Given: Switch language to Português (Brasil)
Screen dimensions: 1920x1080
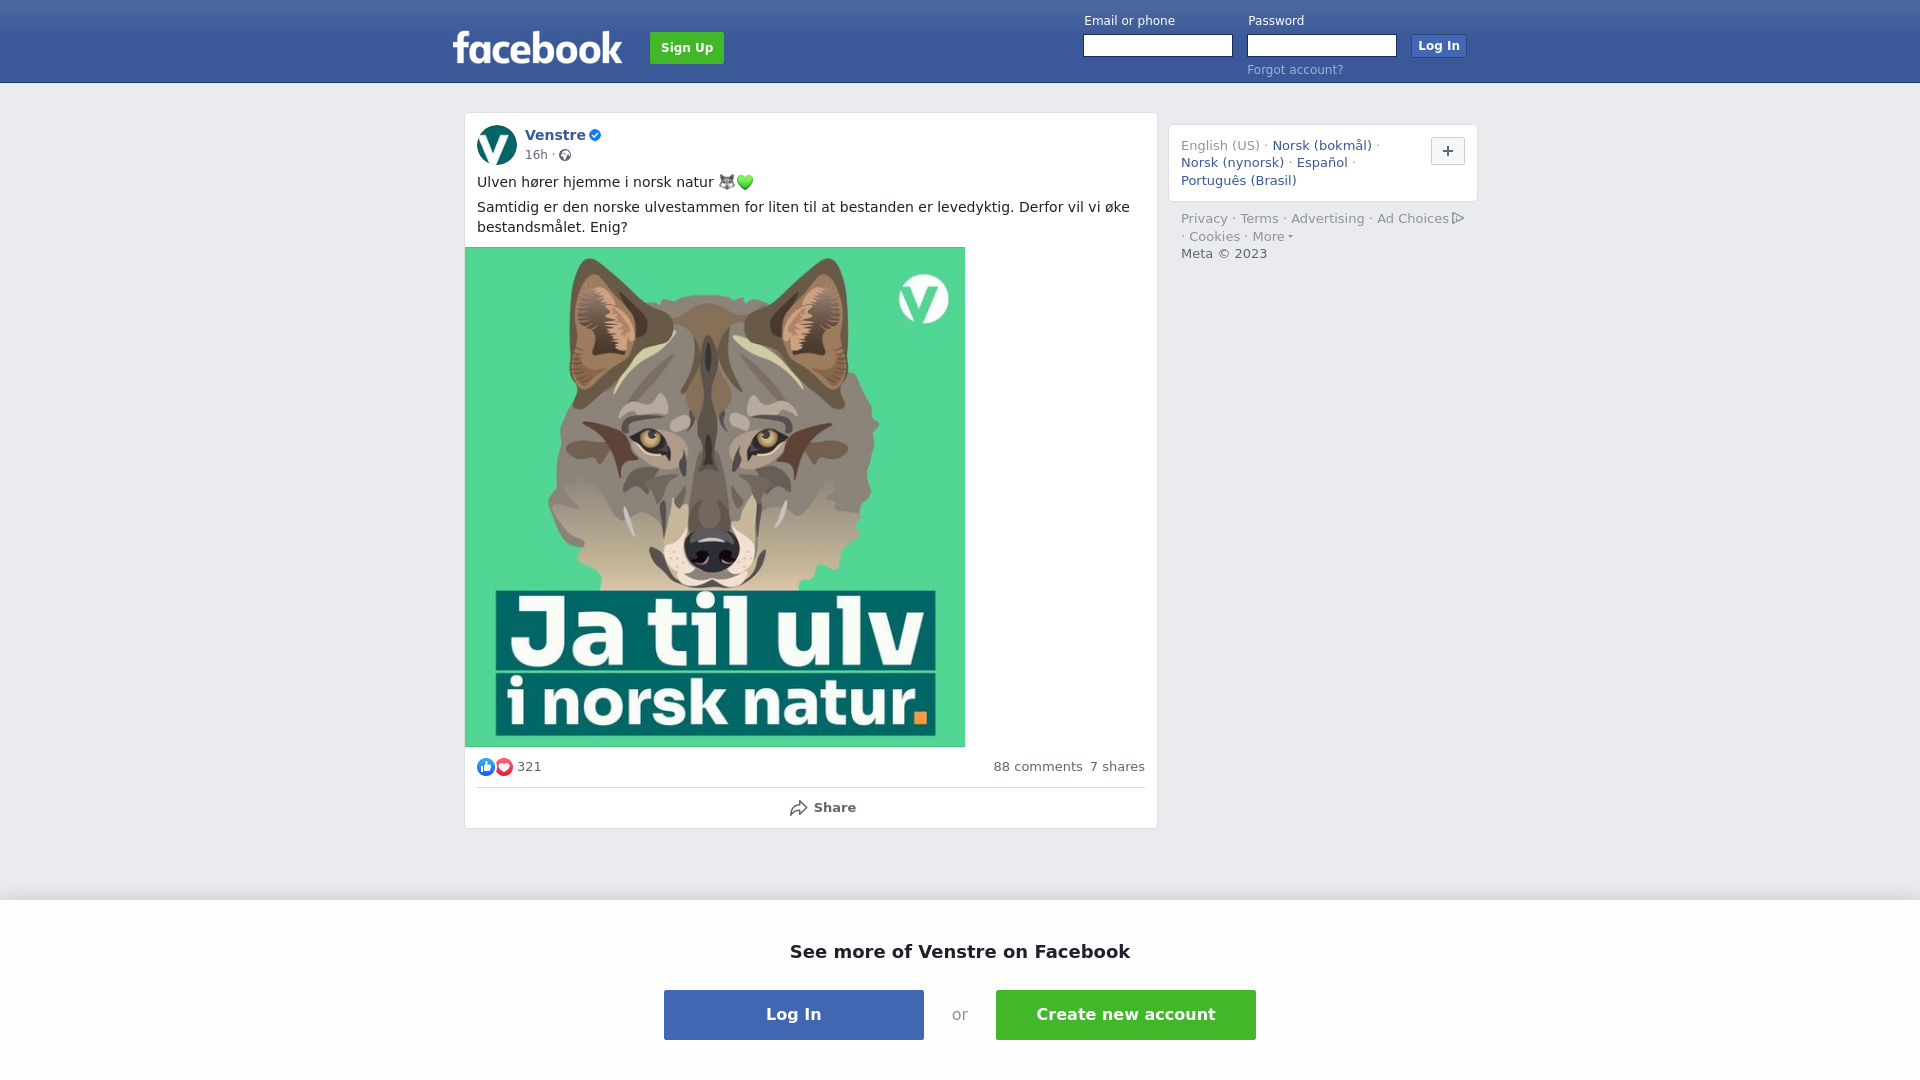Looking at the screenshot, I should click(x=1239, y=181).
